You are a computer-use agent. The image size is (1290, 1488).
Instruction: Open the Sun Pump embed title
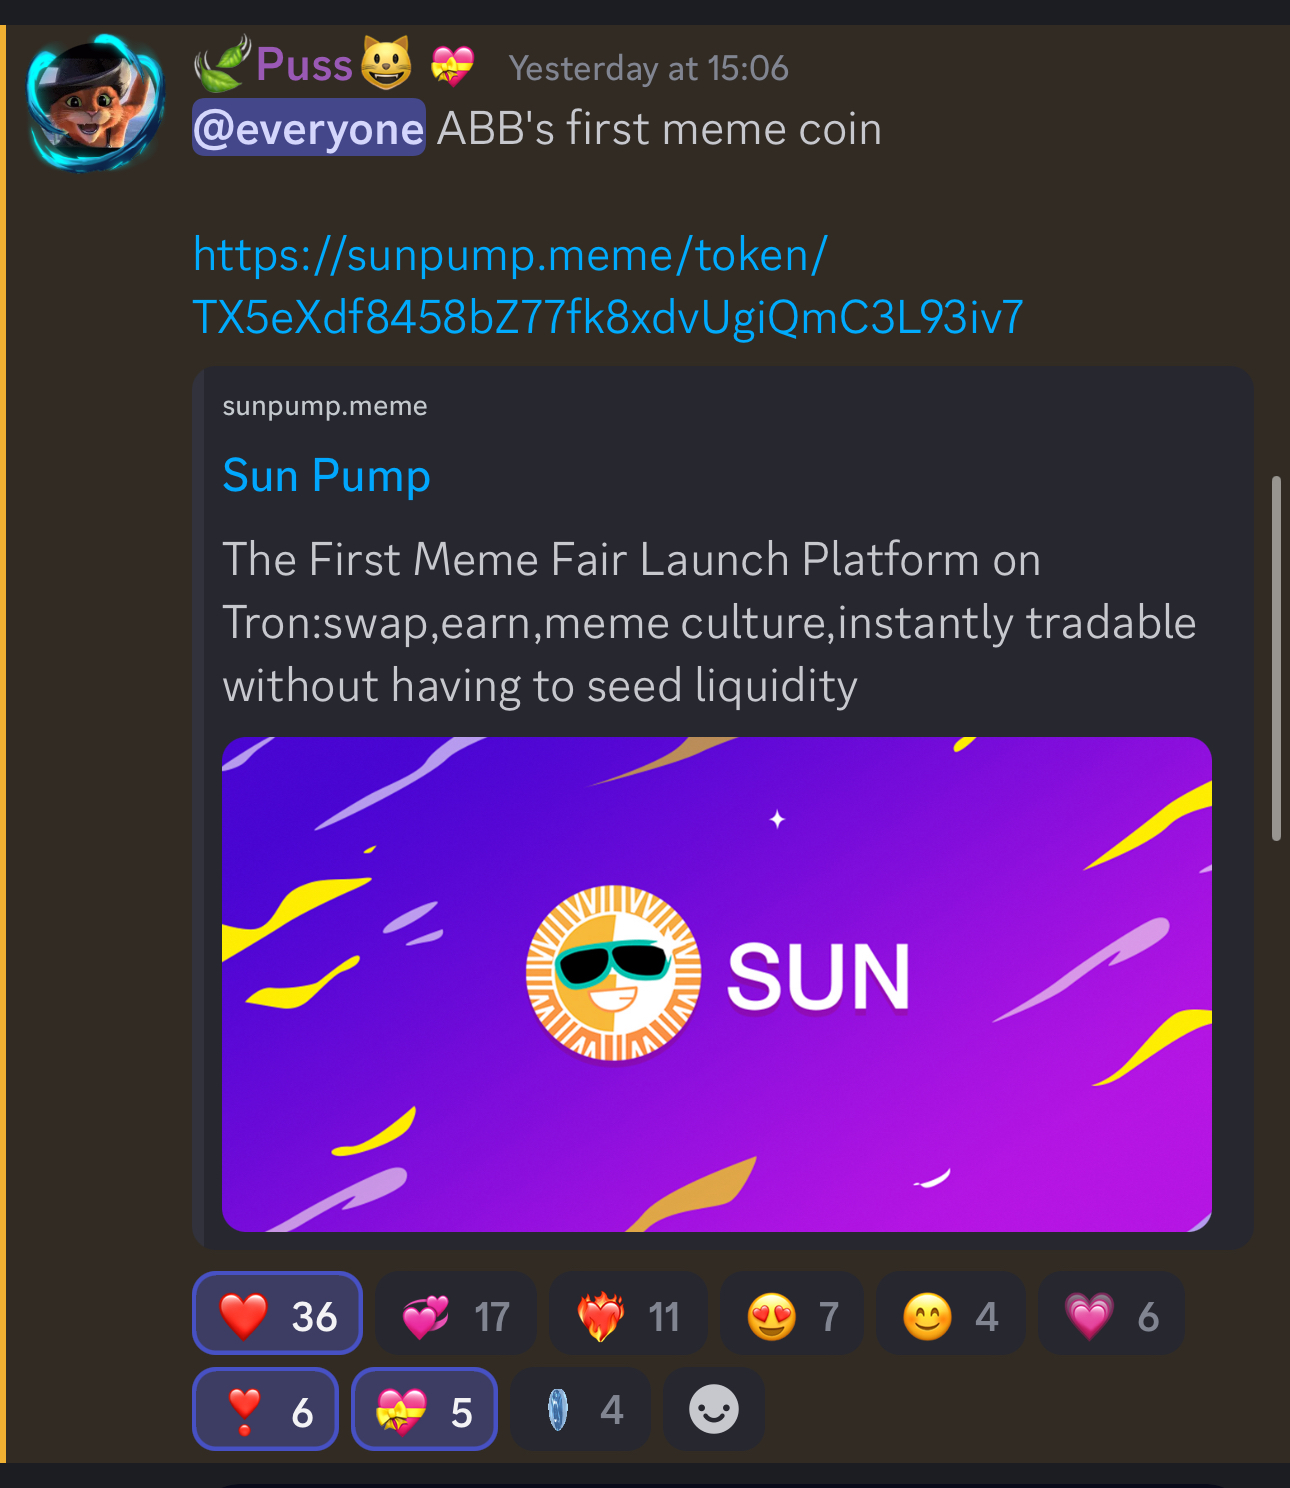coord(326,476)
